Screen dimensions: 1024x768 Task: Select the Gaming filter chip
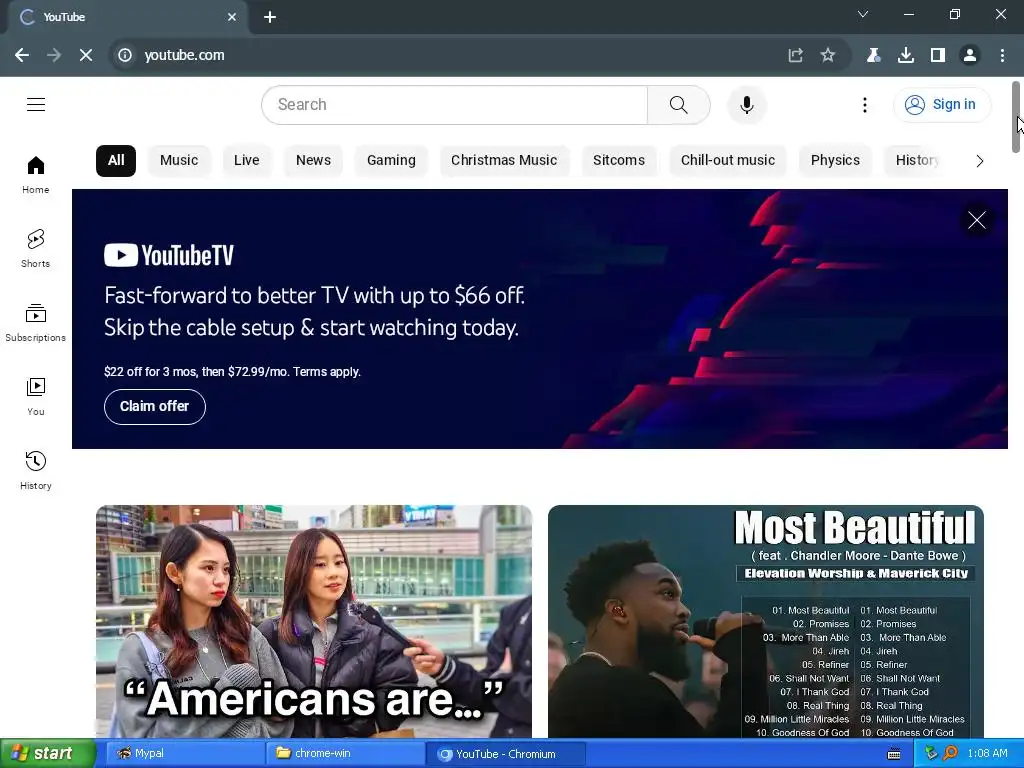(x=391, y=161)
